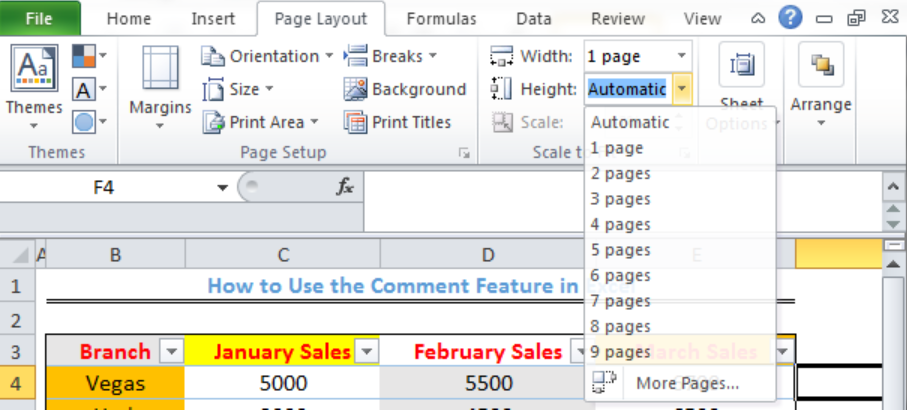The width and height of the screenshot is (908, 414).
Task: Open the Themes gallery button
Action: 34,87
